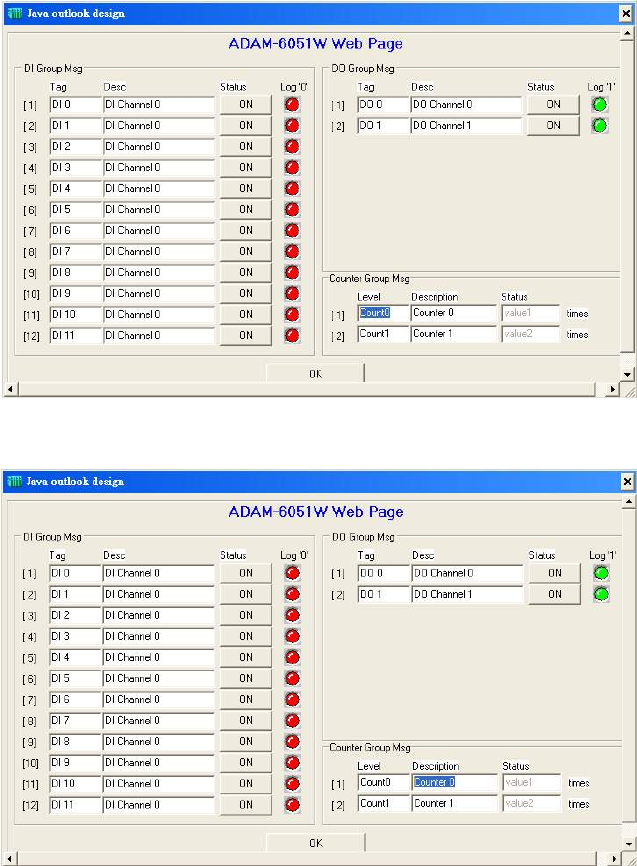This screenshot has height=866, width=637.
Task: Click the DO 1 tag field in lower window
Action: 384,594
